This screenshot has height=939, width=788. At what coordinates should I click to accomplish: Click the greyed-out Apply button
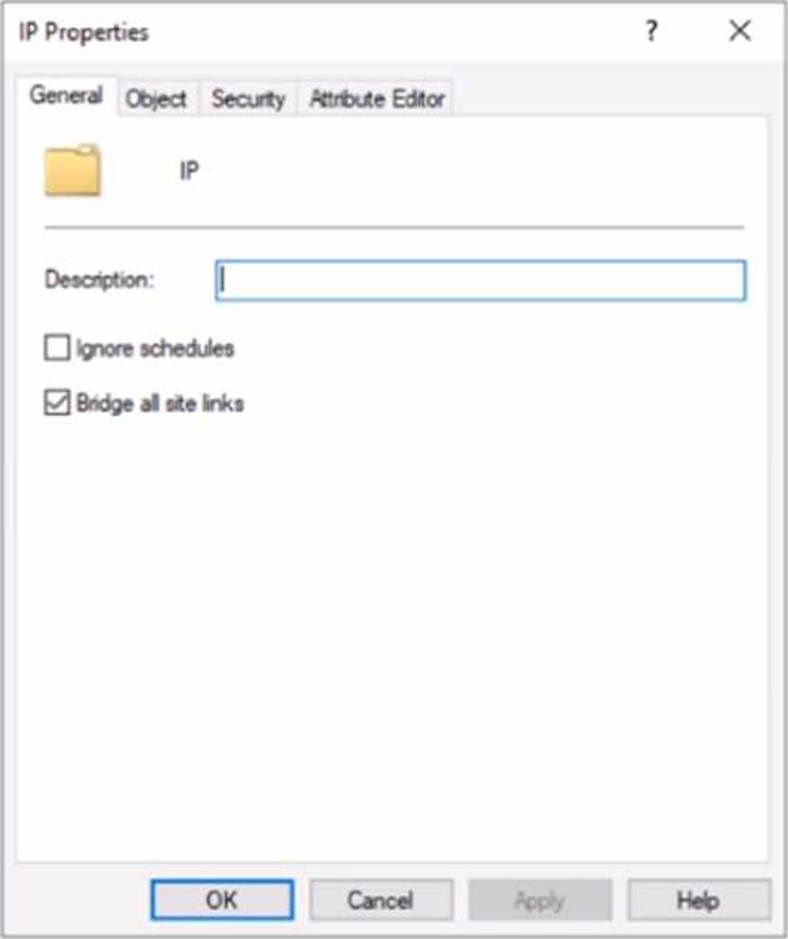[540, 899]
